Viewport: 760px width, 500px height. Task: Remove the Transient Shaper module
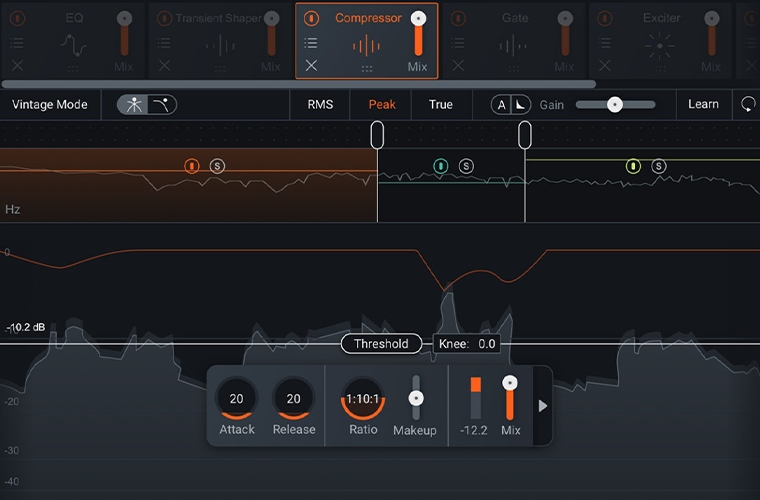164,65
